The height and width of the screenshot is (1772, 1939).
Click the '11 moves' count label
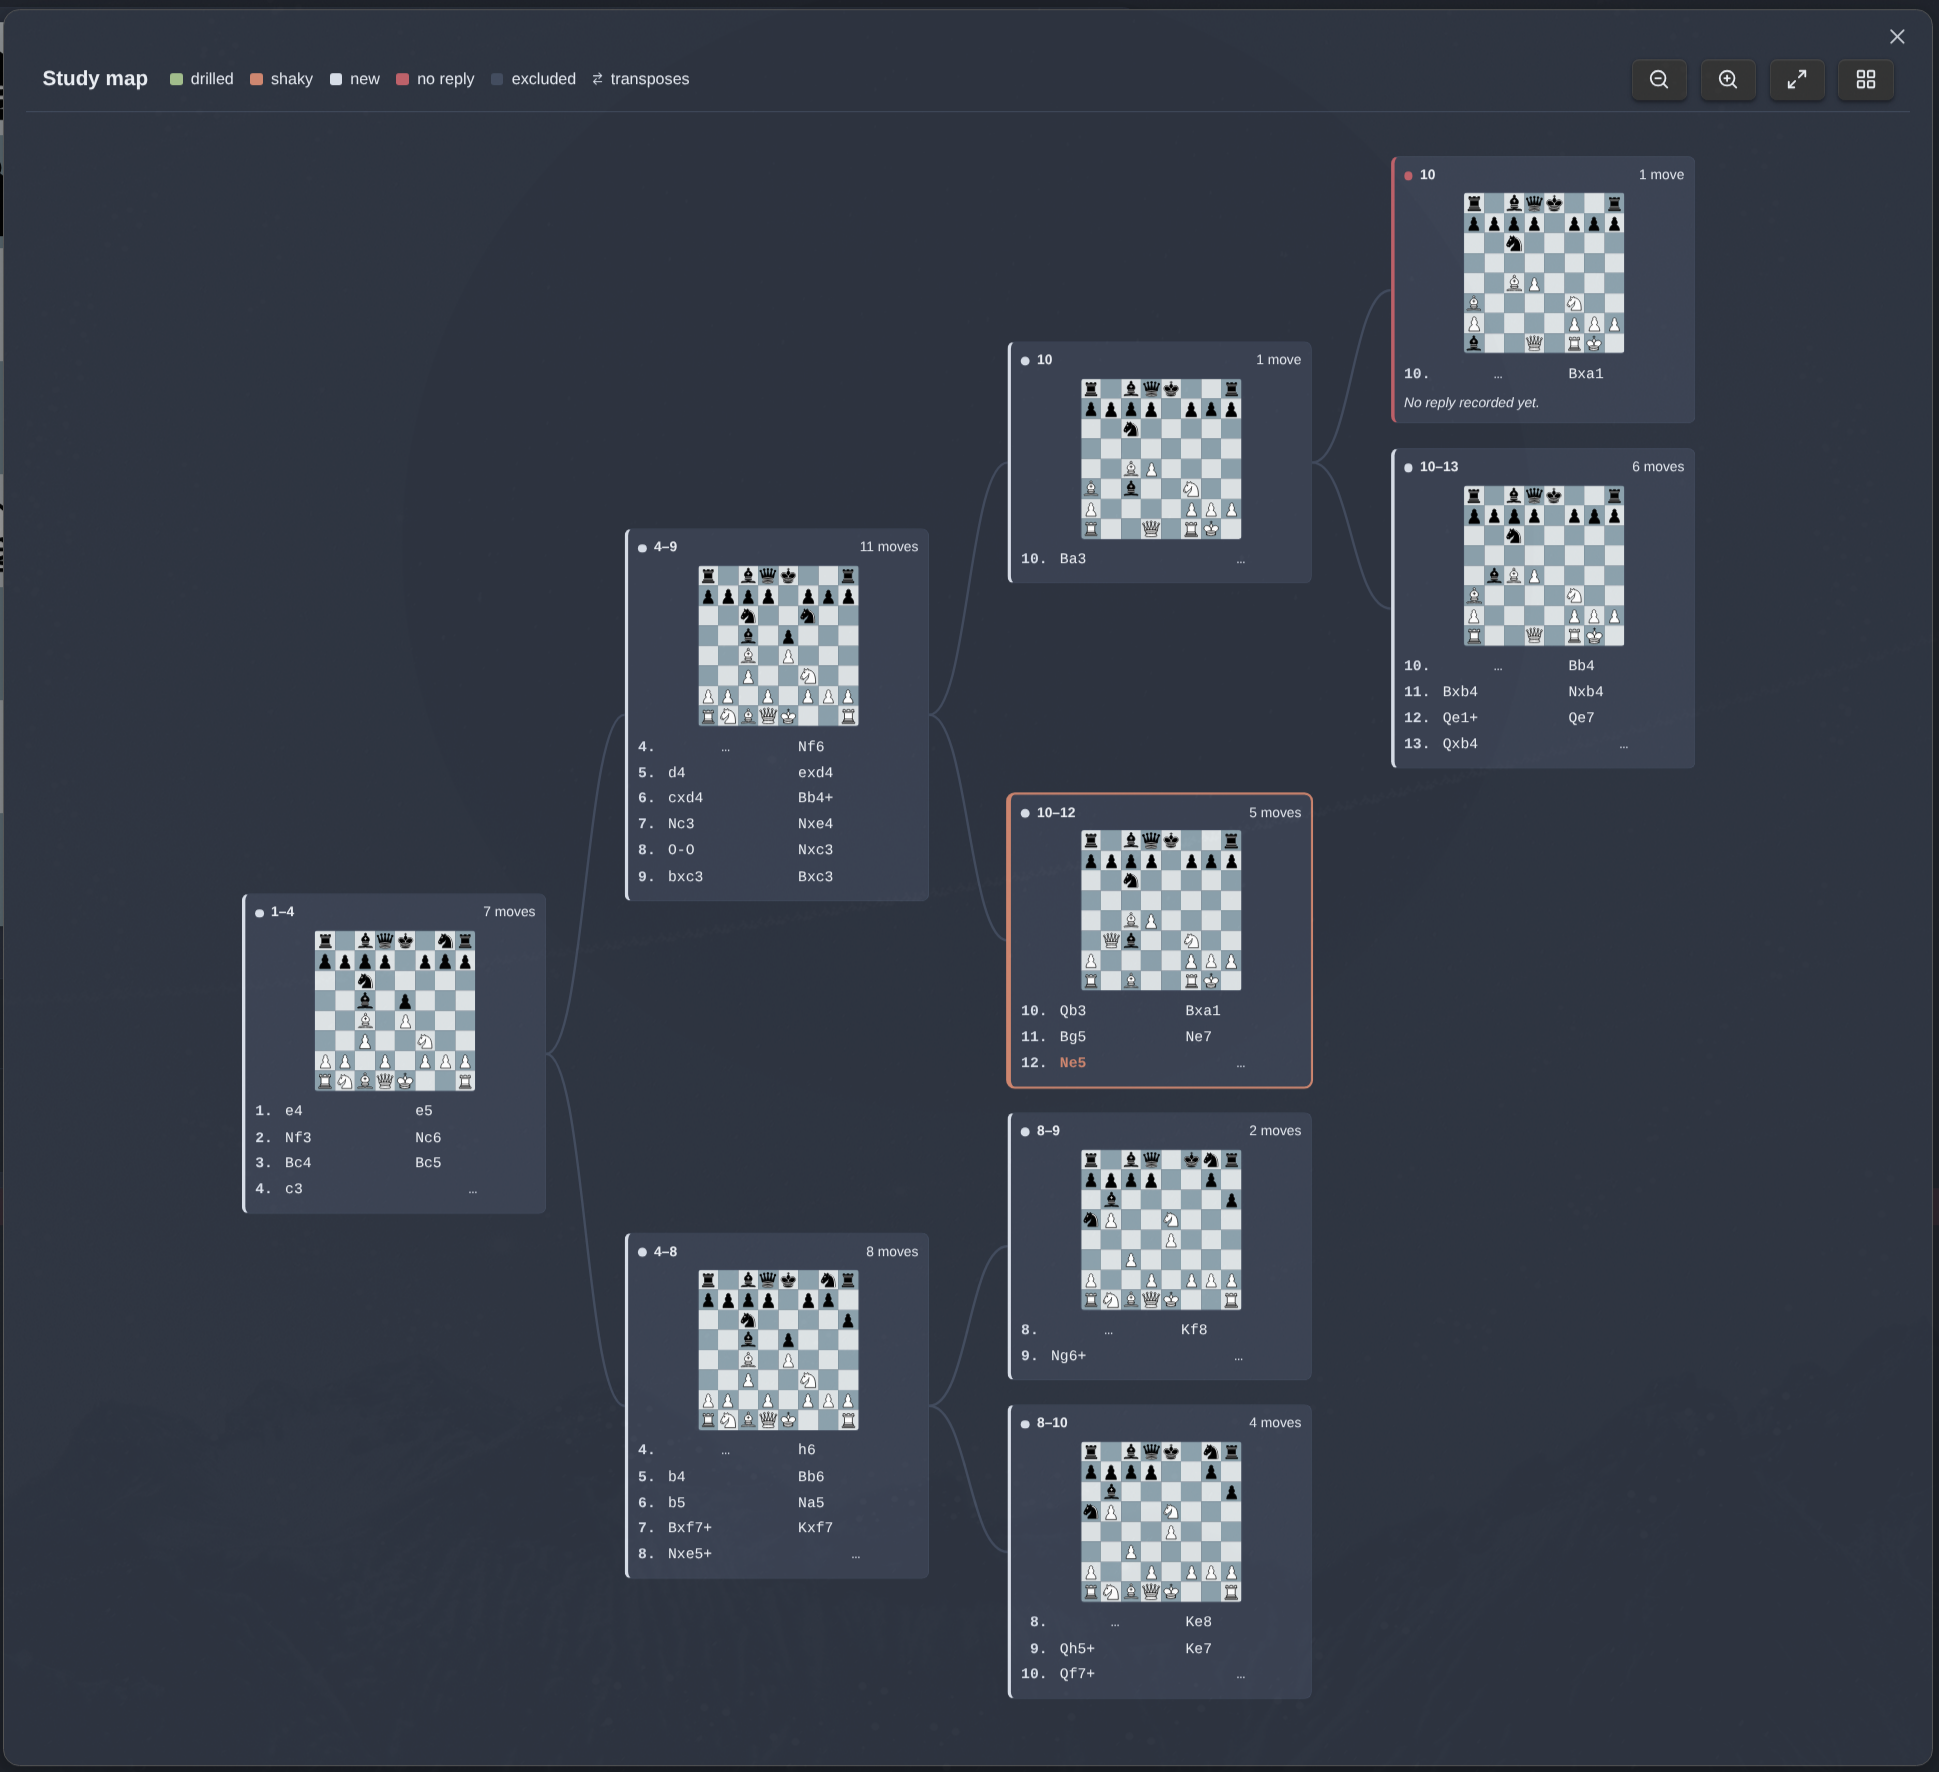point(889,547)
